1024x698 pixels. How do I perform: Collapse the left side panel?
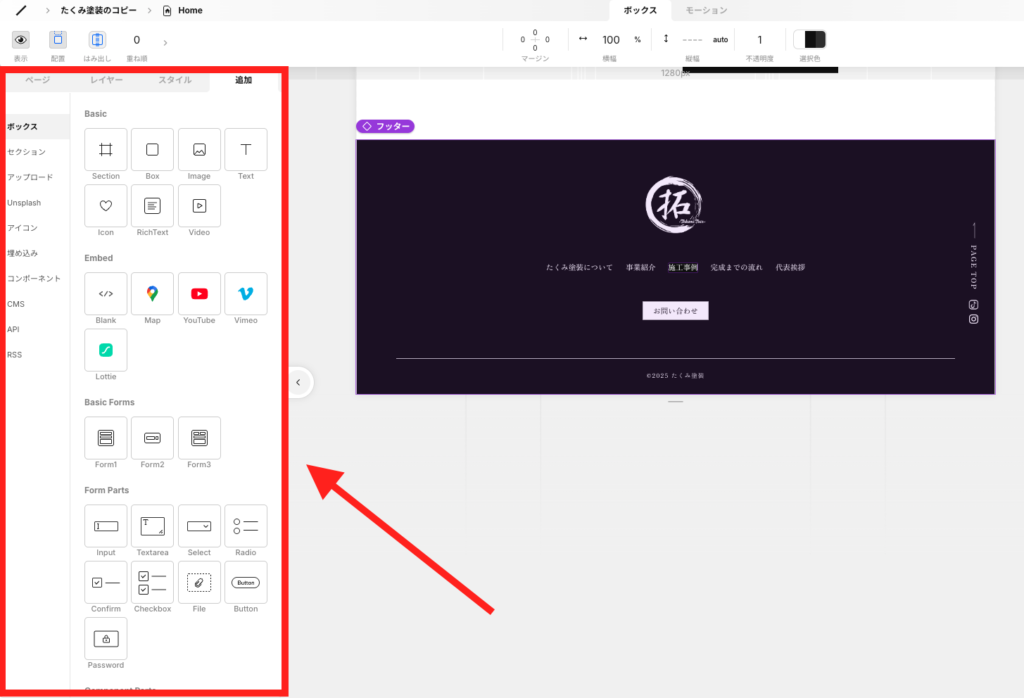(x=298, y=383)
